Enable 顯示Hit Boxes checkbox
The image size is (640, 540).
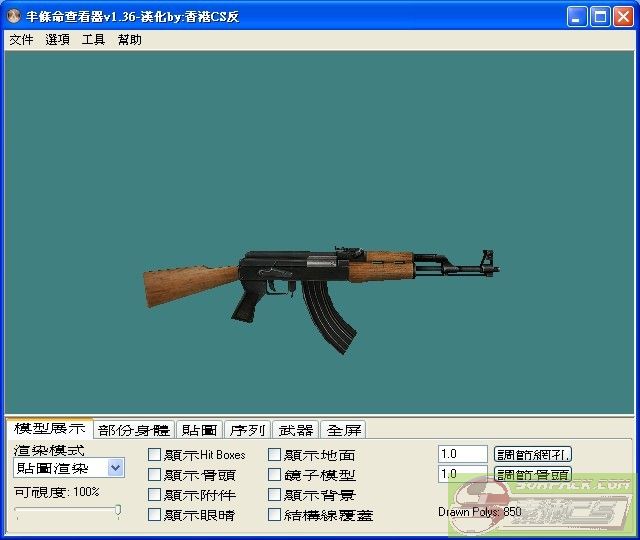pyautogui.click(x=154, y=455)
